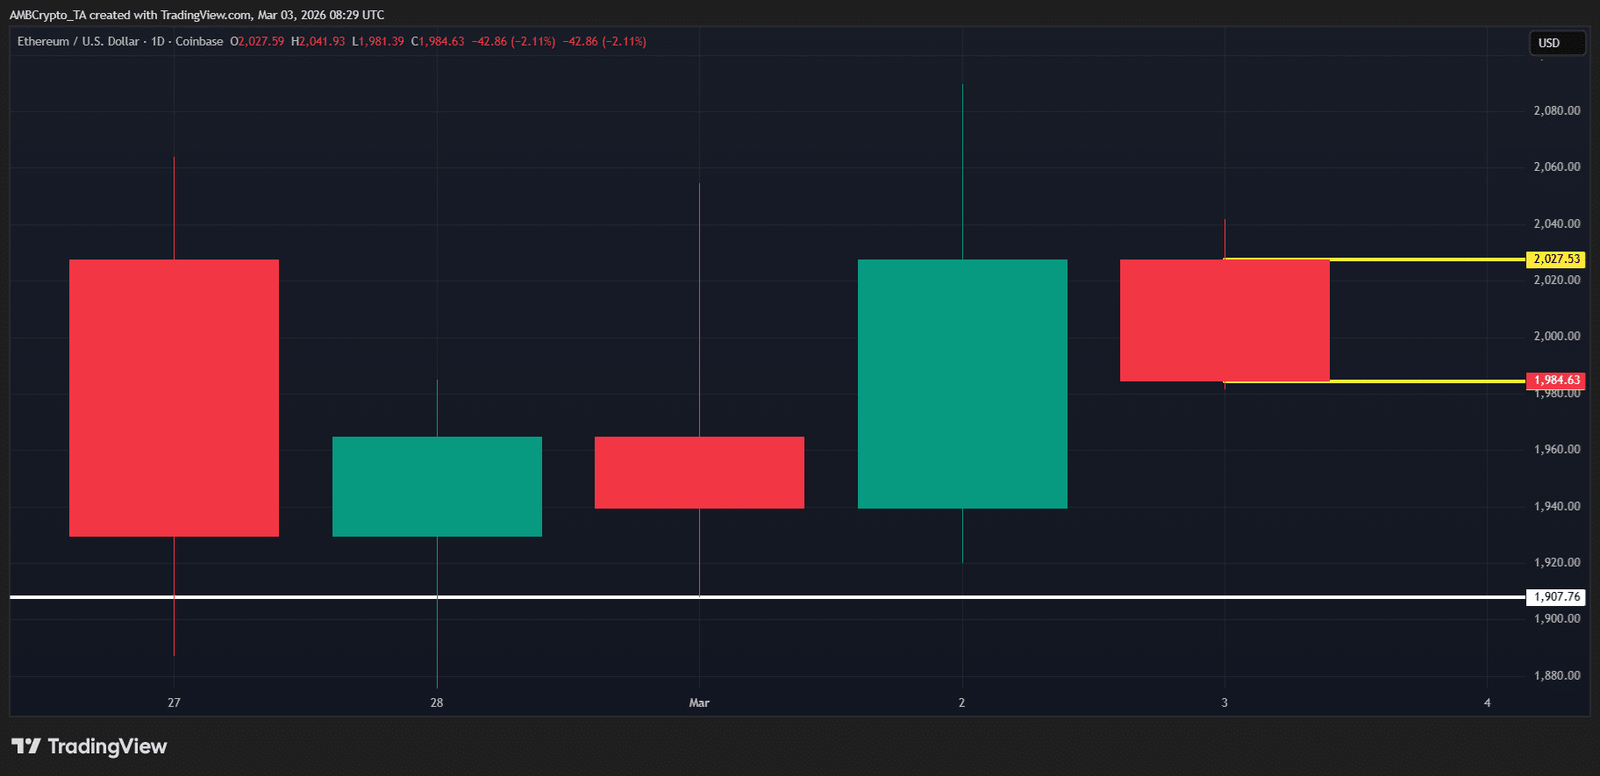Click the Open value O2,027.59 in legend
Screen dimensions: 1600x776
point(257,42)
